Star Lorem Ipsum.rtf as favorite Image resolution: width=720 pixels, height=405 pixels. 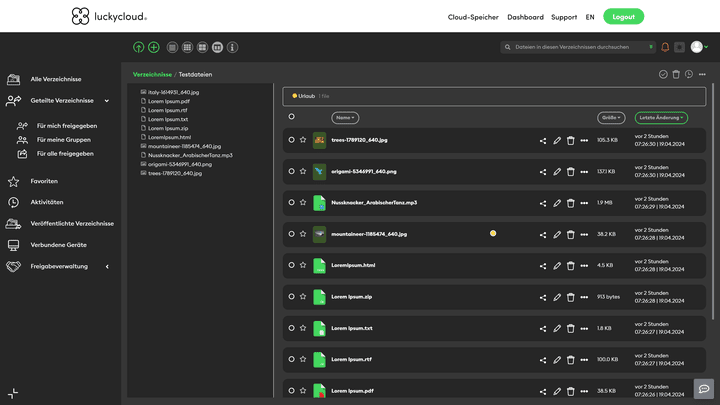point(303,359)
